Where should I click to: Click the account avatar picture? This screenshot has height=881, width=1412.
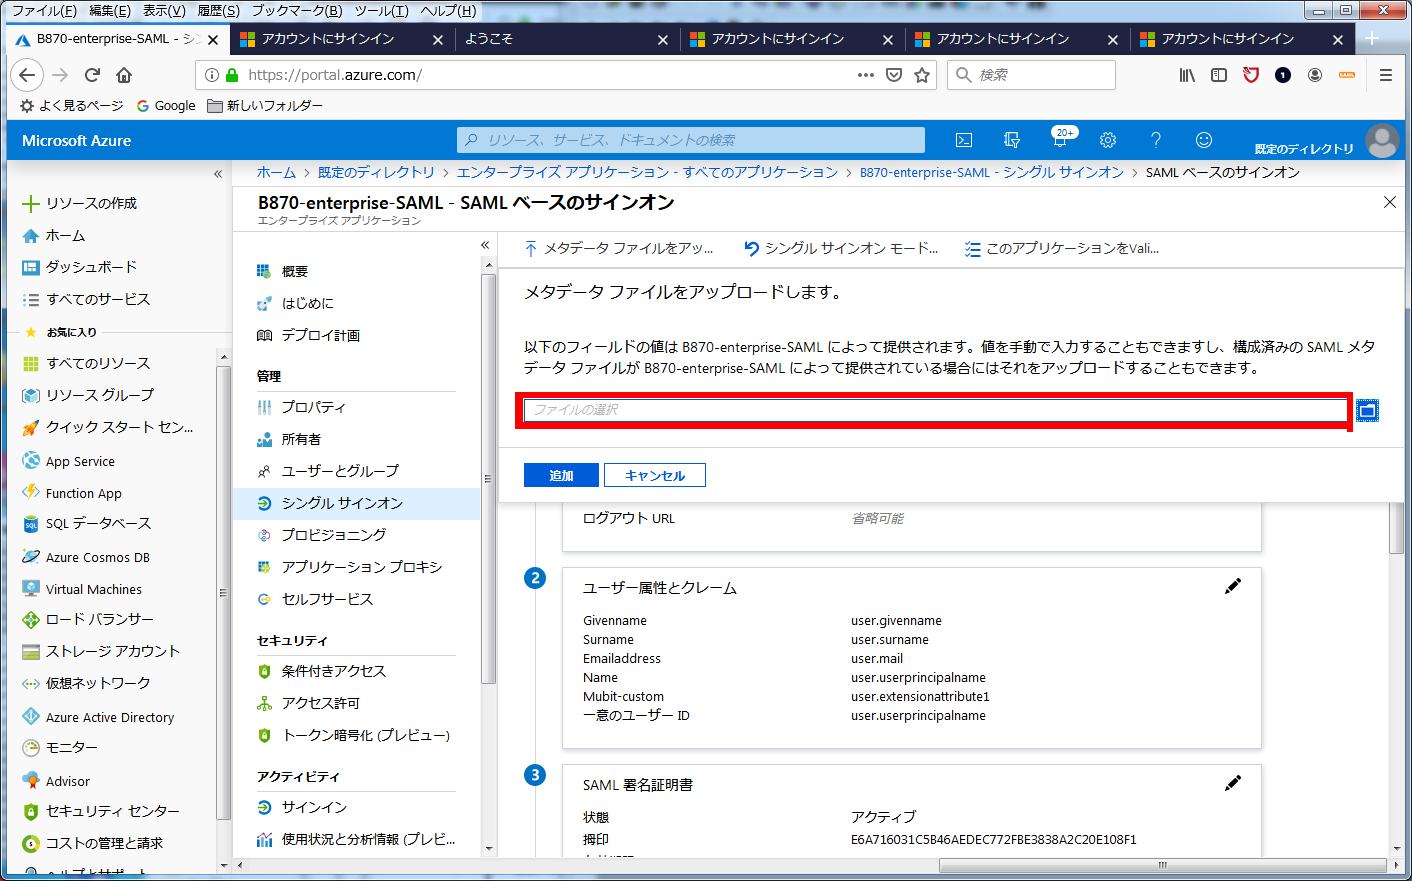coord(1382,141)
